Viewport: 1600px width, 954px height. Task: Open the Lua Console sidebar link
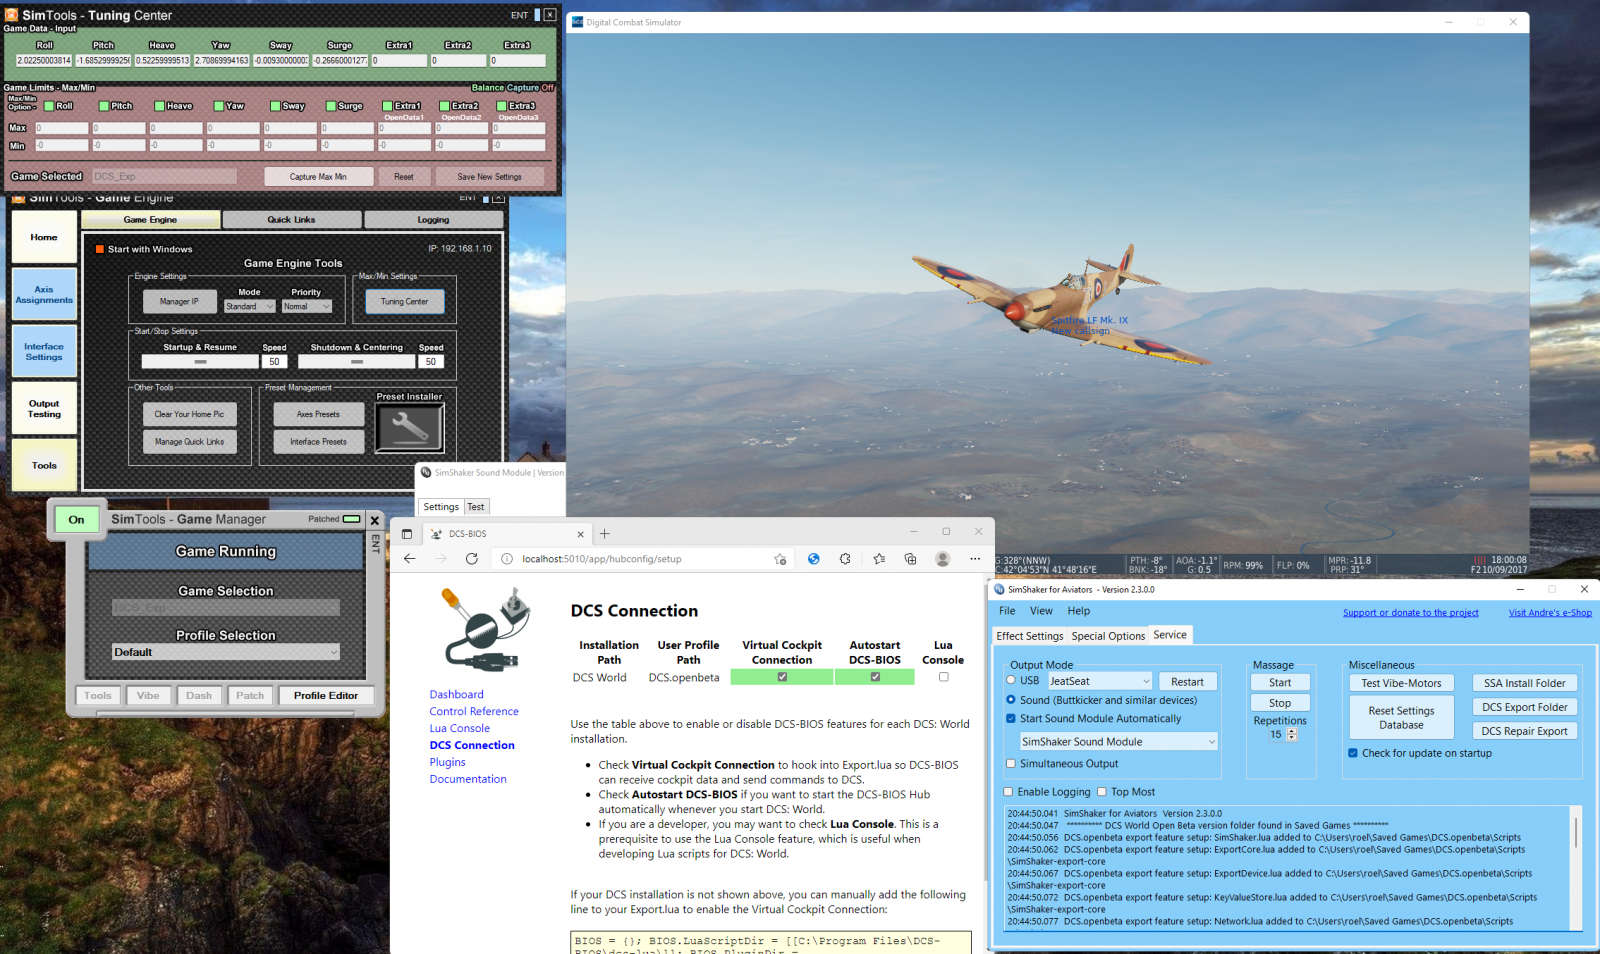click(460, 728)
